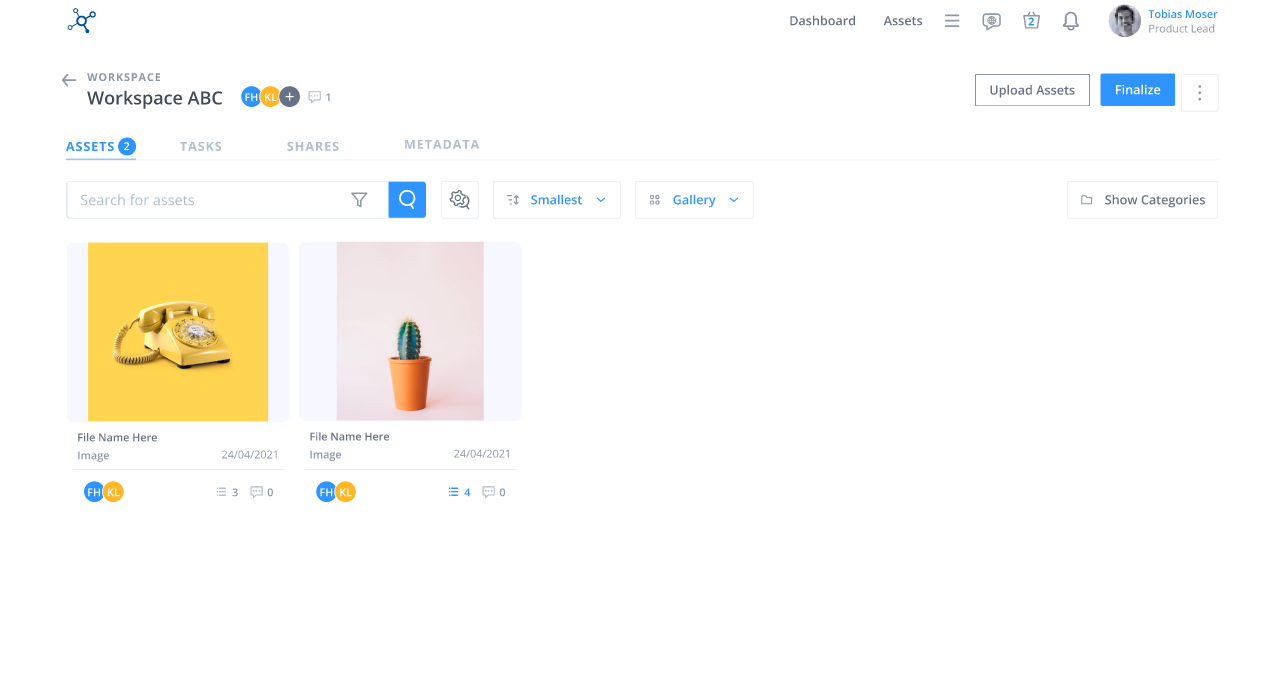Click the add collaborator plus avatar
Image resolution: width=1285 pixels, height=690 pixels.
point(289,96)
